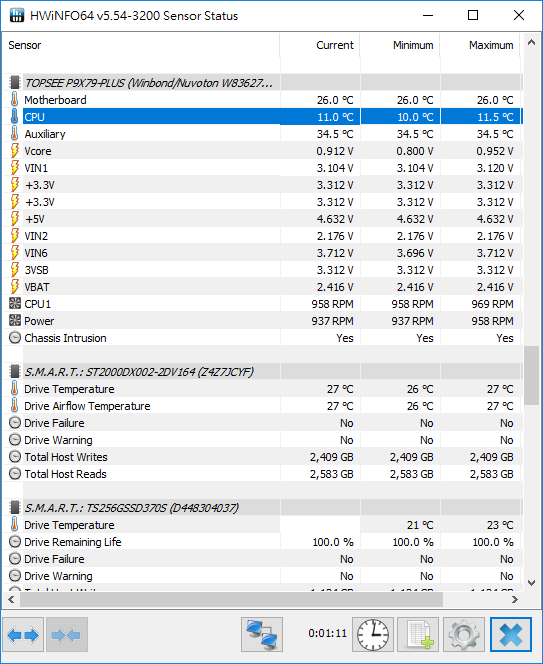
Task: Click the horizontal scrollbar thumb
Action: [231, 599]
